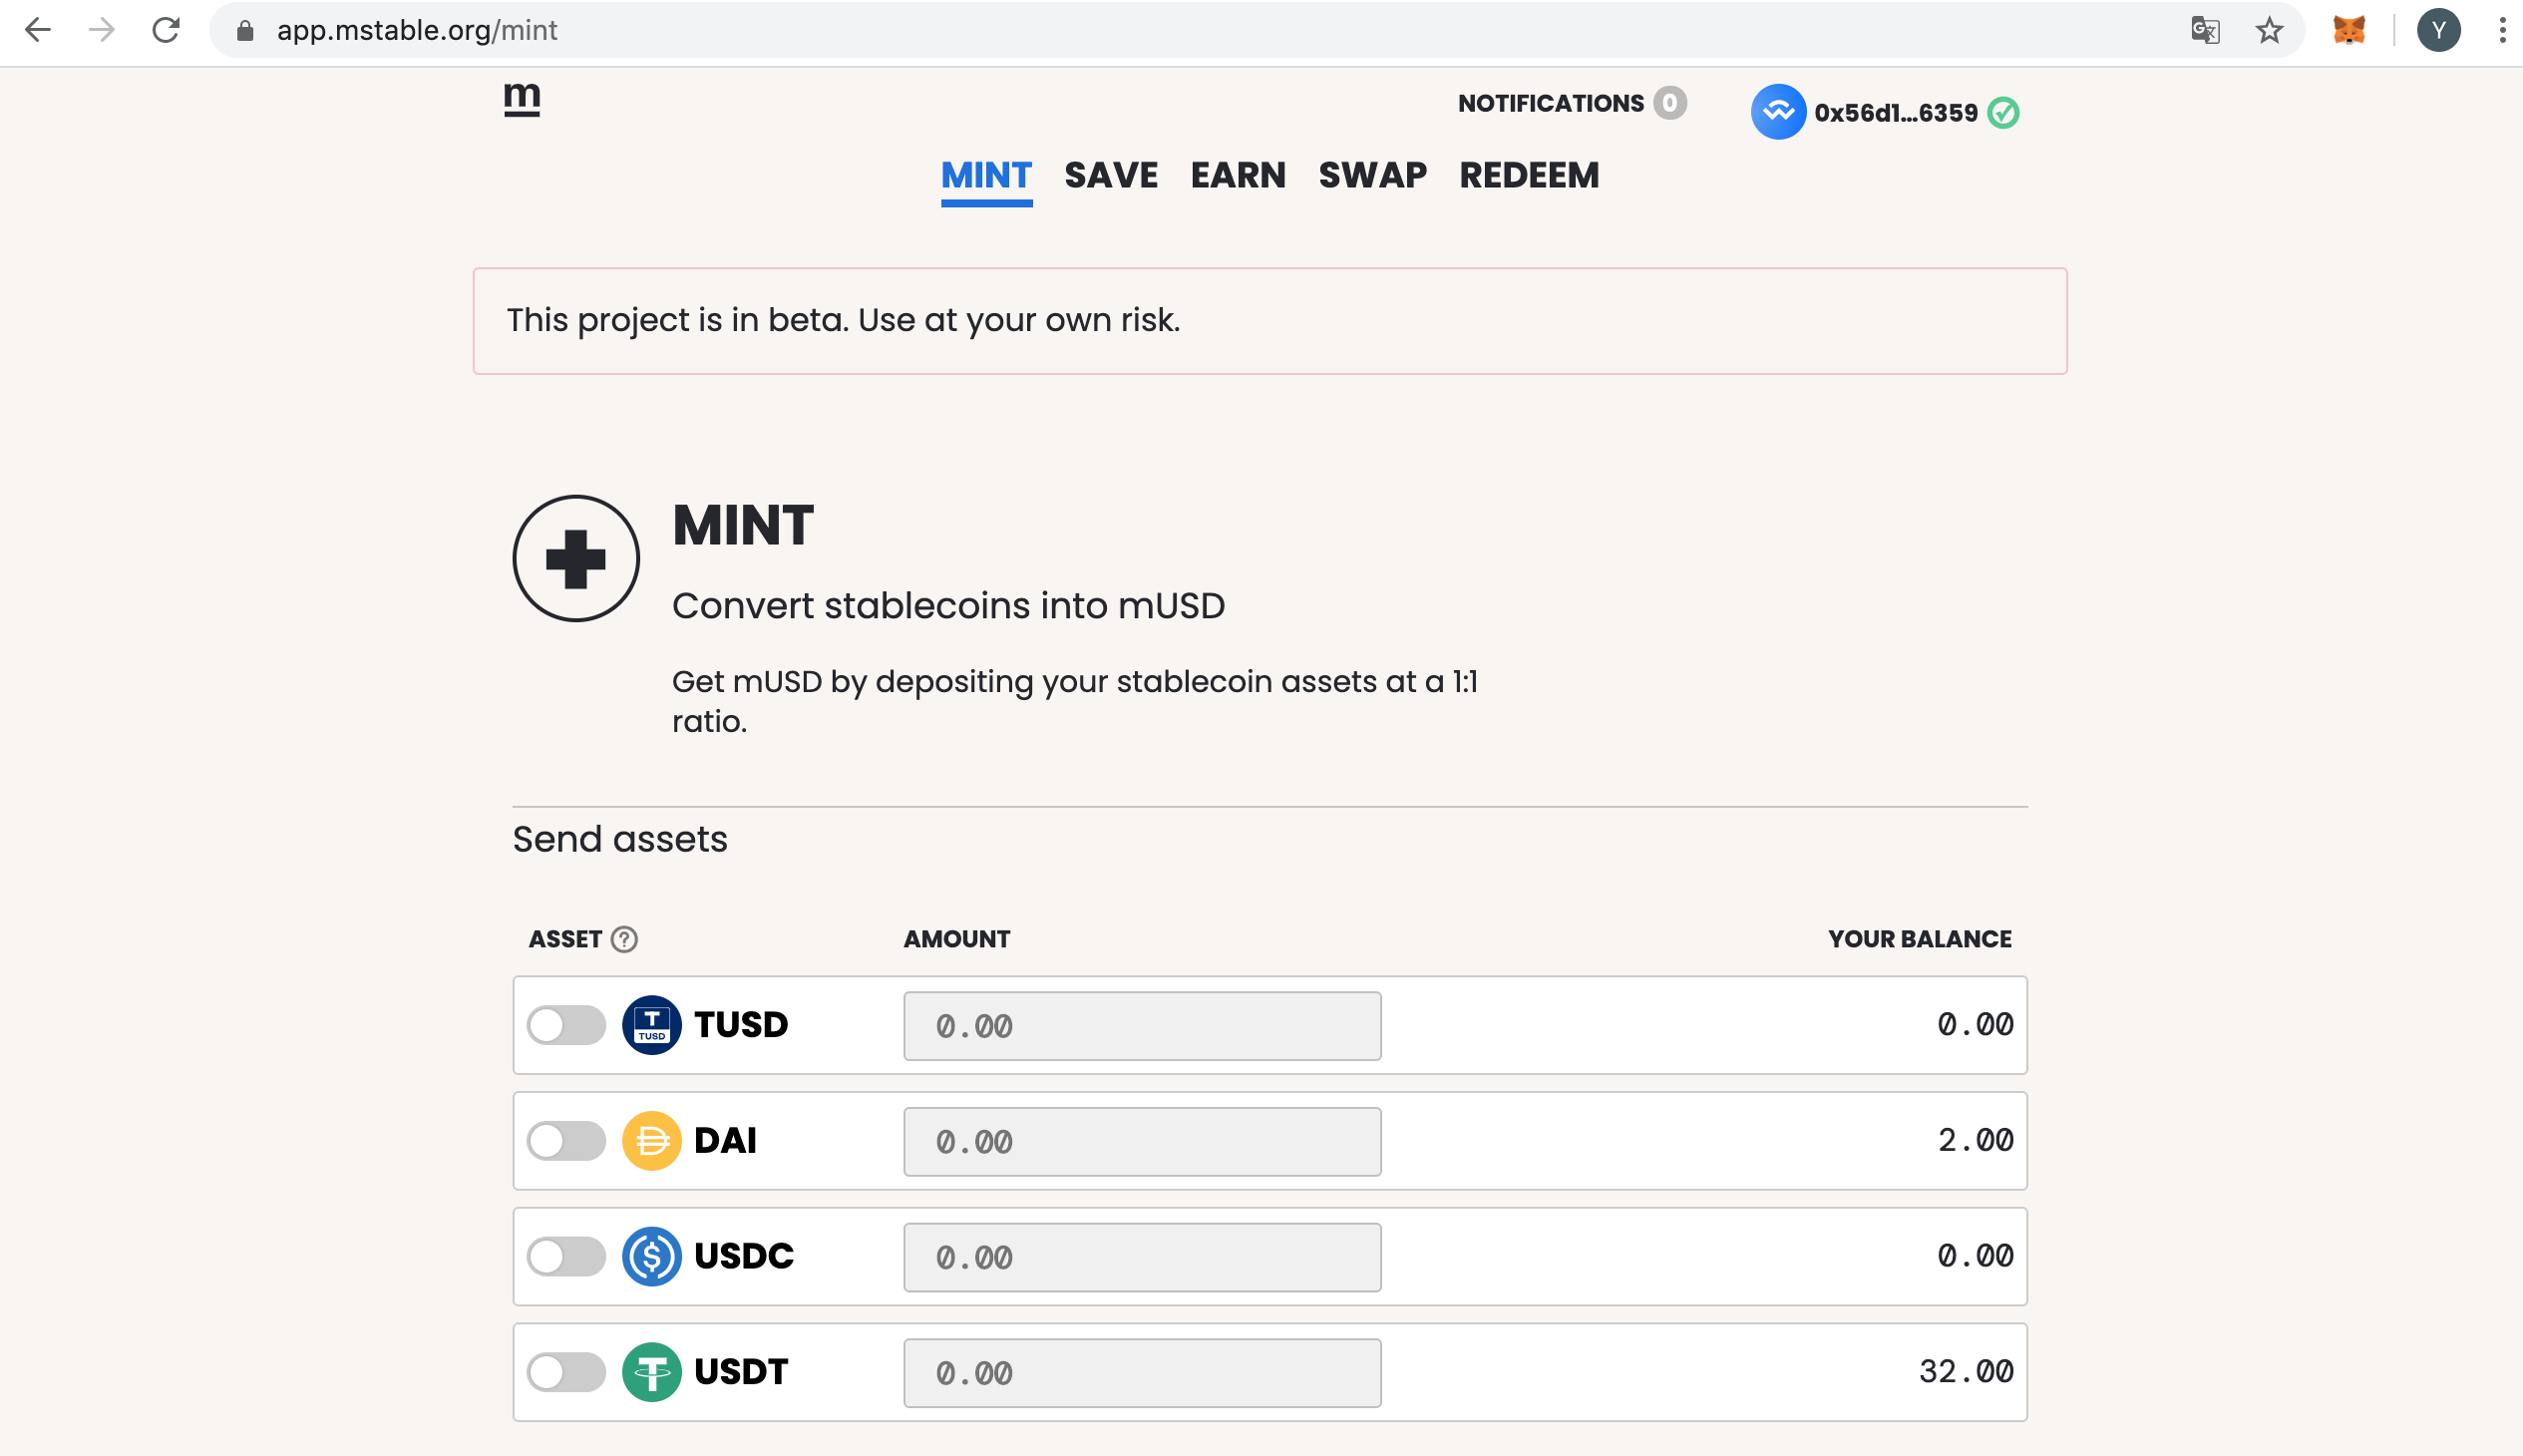Reload the page
The width and height of the screenshot is (2523, 1456).
[166, 30]
